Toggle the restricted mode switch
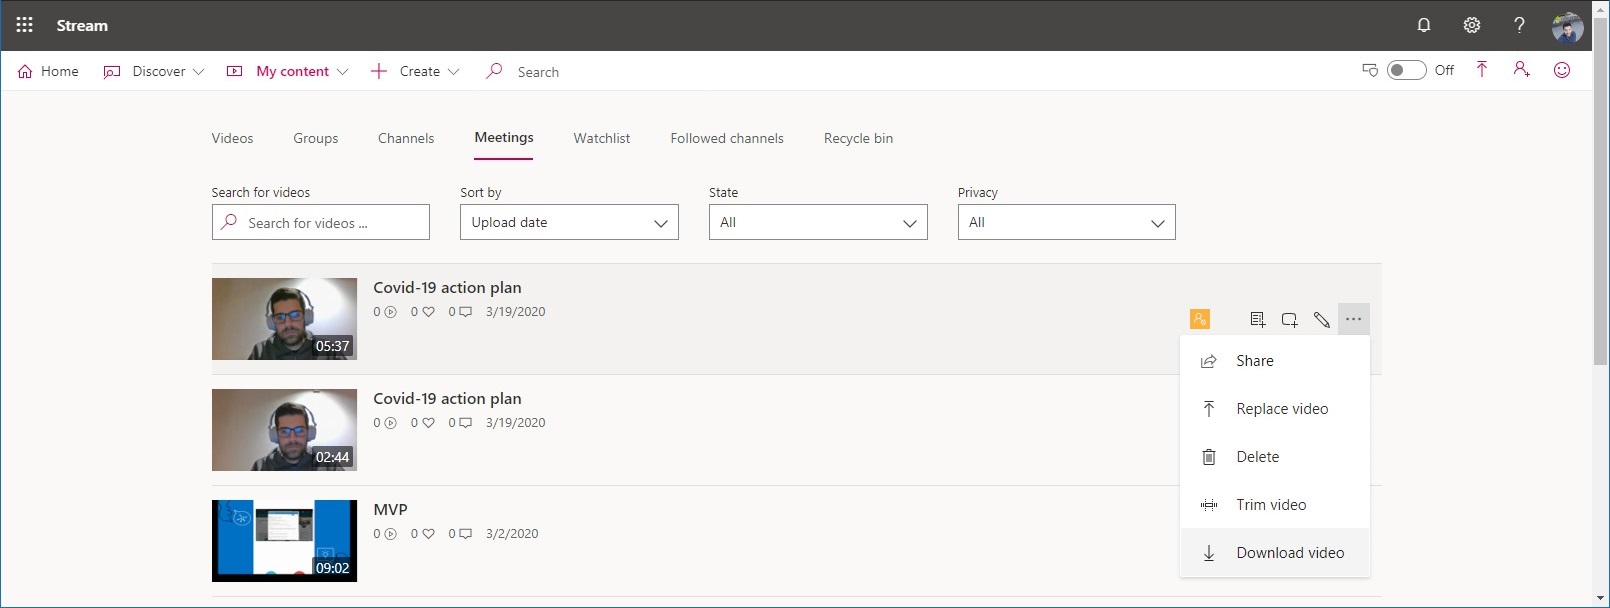This screenshot has width=1610, height=608. pyautogui.click(x=1406, y=70)
